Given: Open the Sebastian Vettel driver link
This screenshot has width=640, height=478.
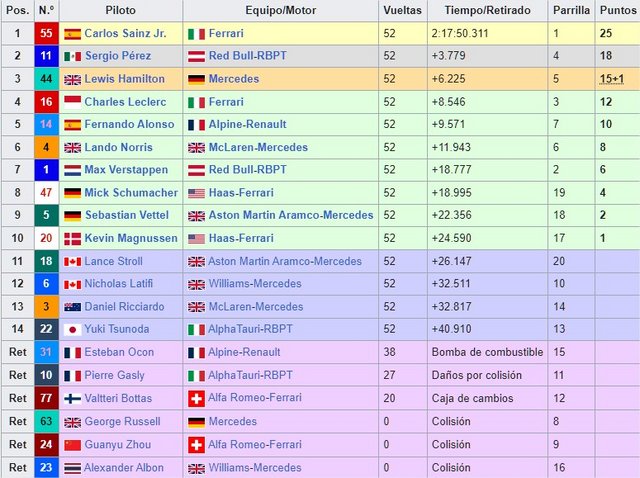Looking at the screenshot, I should [x=127, y=215].
